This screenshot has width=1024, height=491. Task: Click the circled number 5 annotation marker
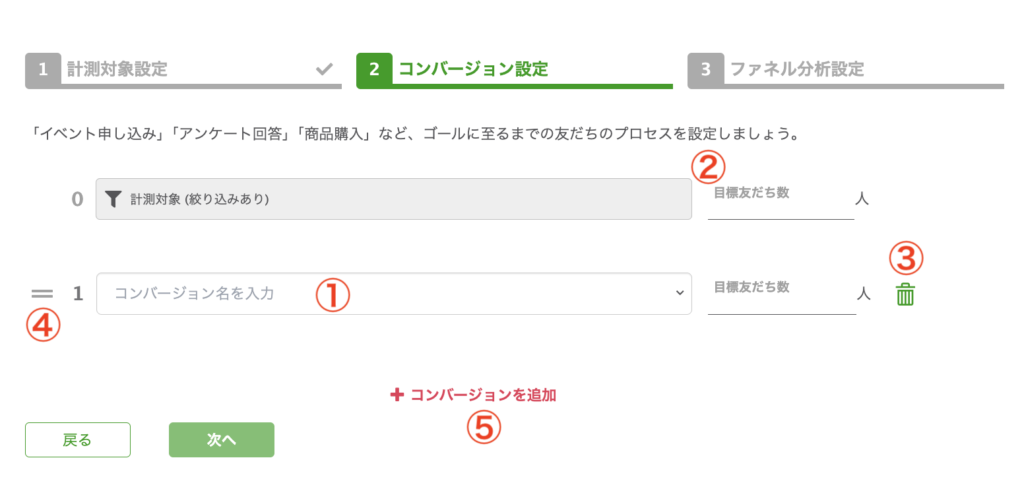point(483,428)
